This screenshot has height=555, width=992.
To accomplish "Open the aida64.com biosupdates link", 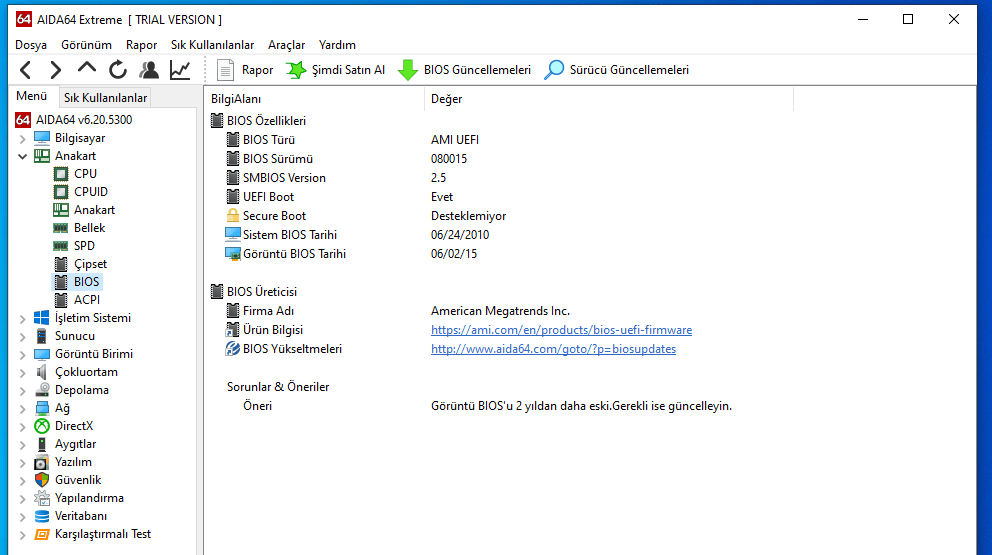I will pyautogui.click(x=553, y=349).
